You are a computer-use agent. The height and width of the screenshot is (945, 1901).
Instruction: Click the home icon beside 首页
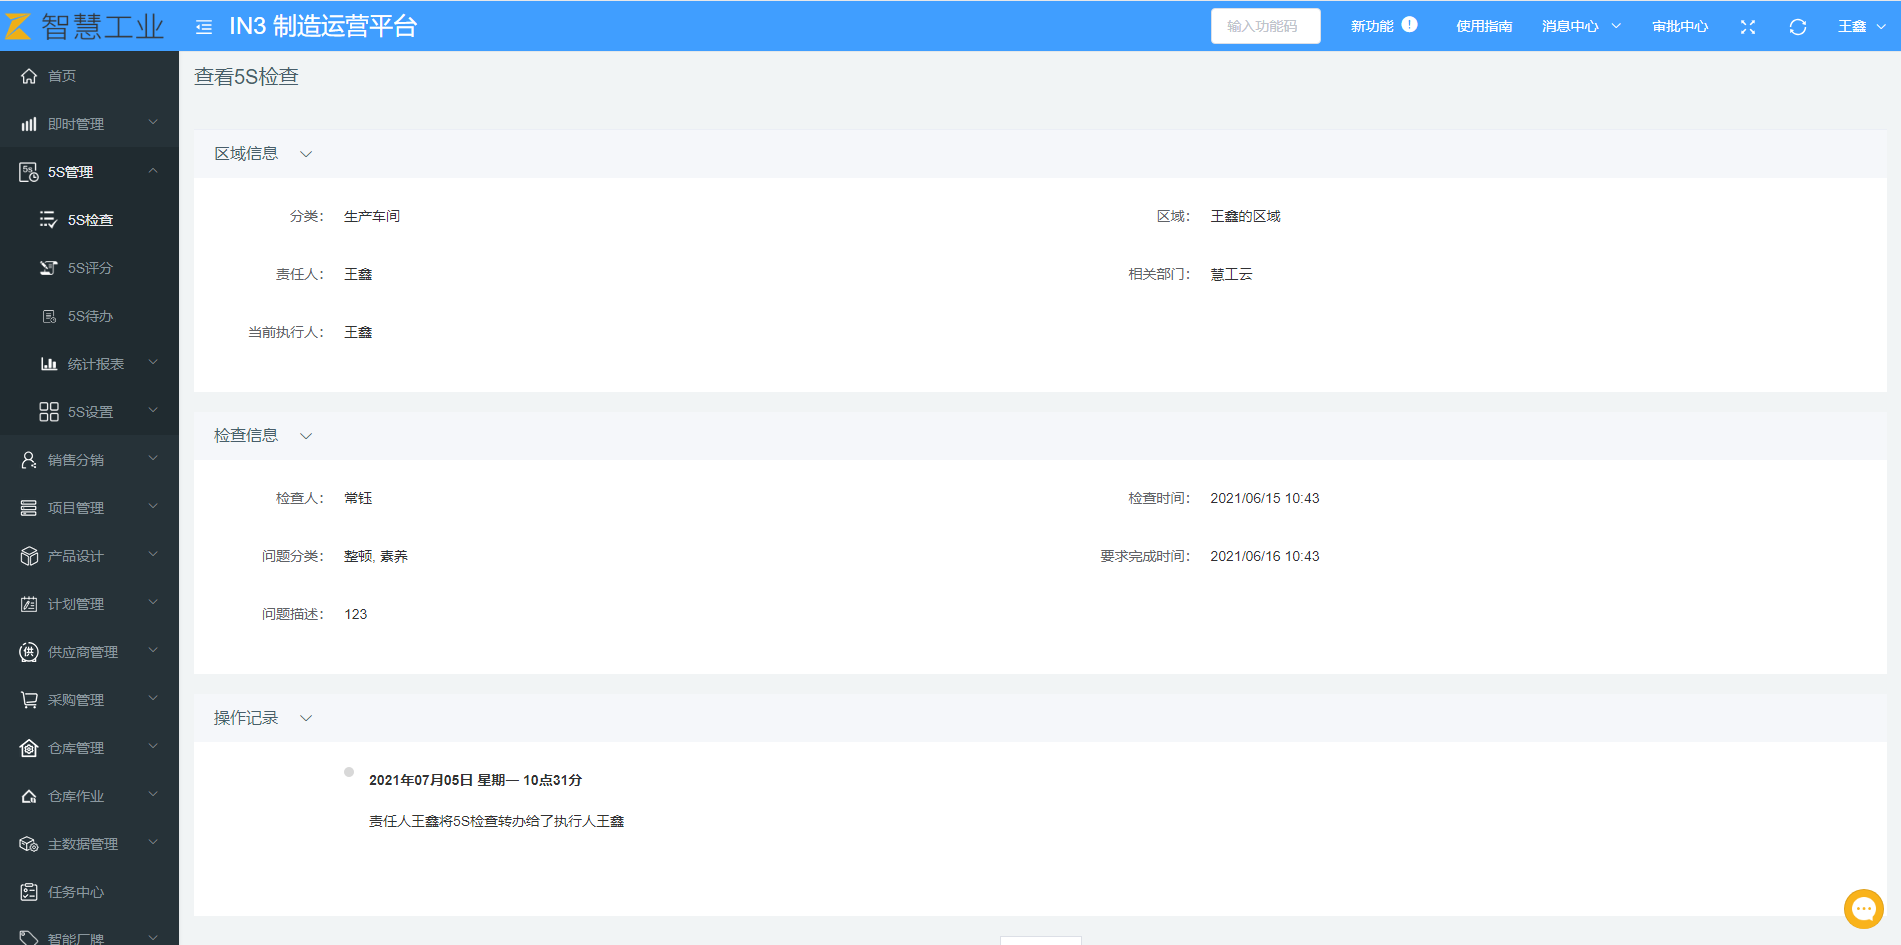click(x=29, y=76)
